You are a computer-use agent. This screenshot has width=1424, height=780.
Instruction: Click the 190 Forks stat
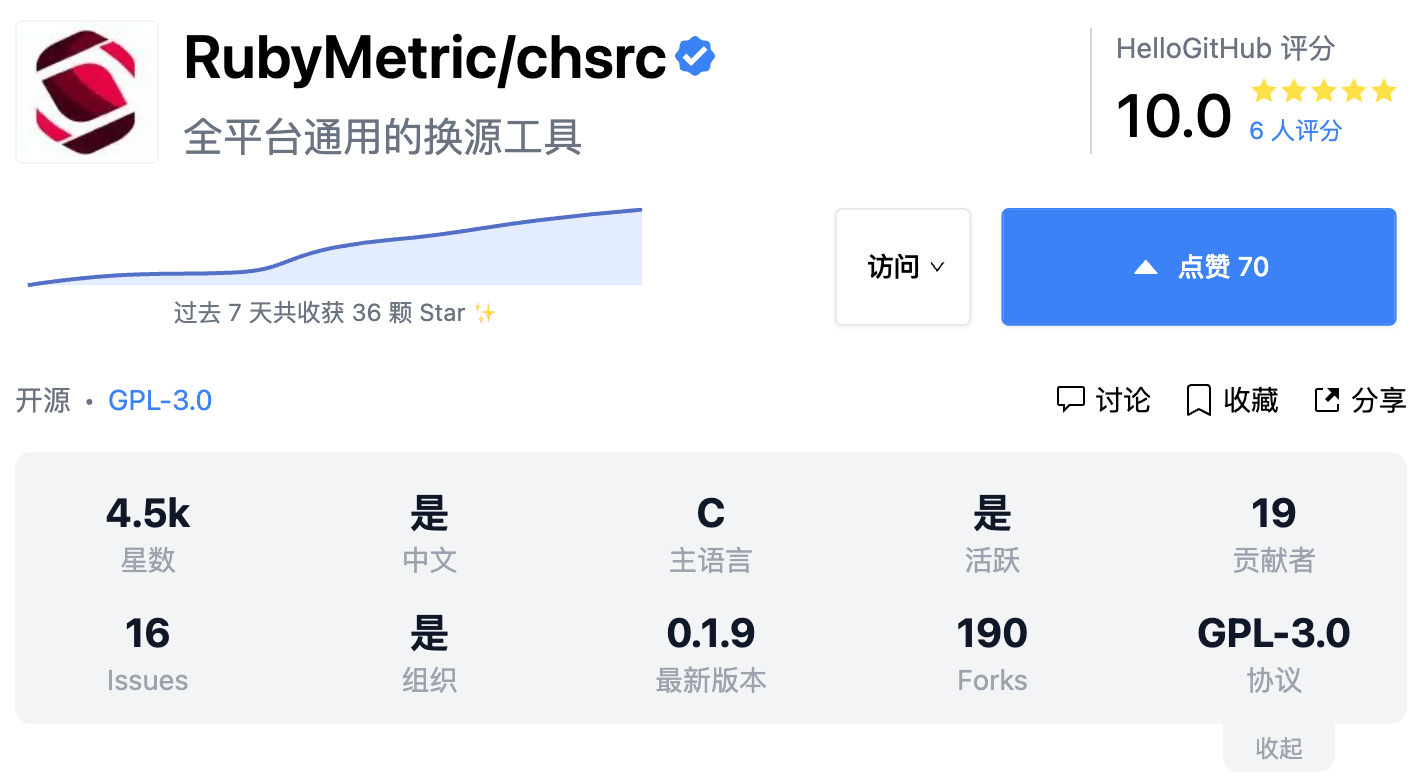(992, 655)
